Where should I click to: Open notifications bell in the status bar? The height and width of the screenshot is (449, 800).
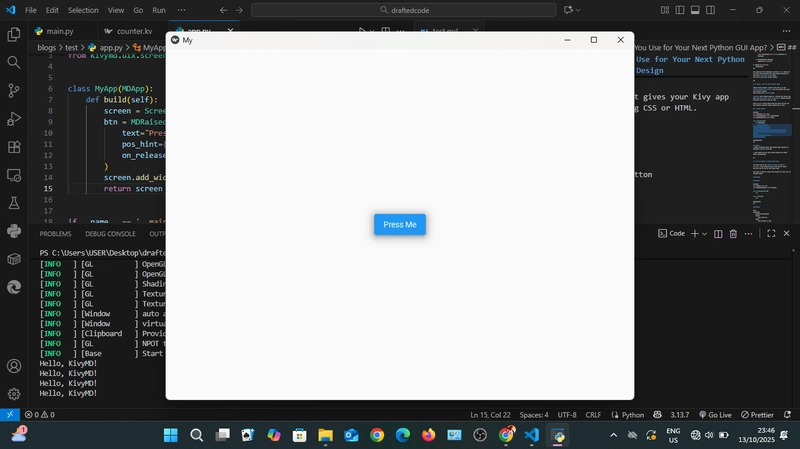[787, 414]
